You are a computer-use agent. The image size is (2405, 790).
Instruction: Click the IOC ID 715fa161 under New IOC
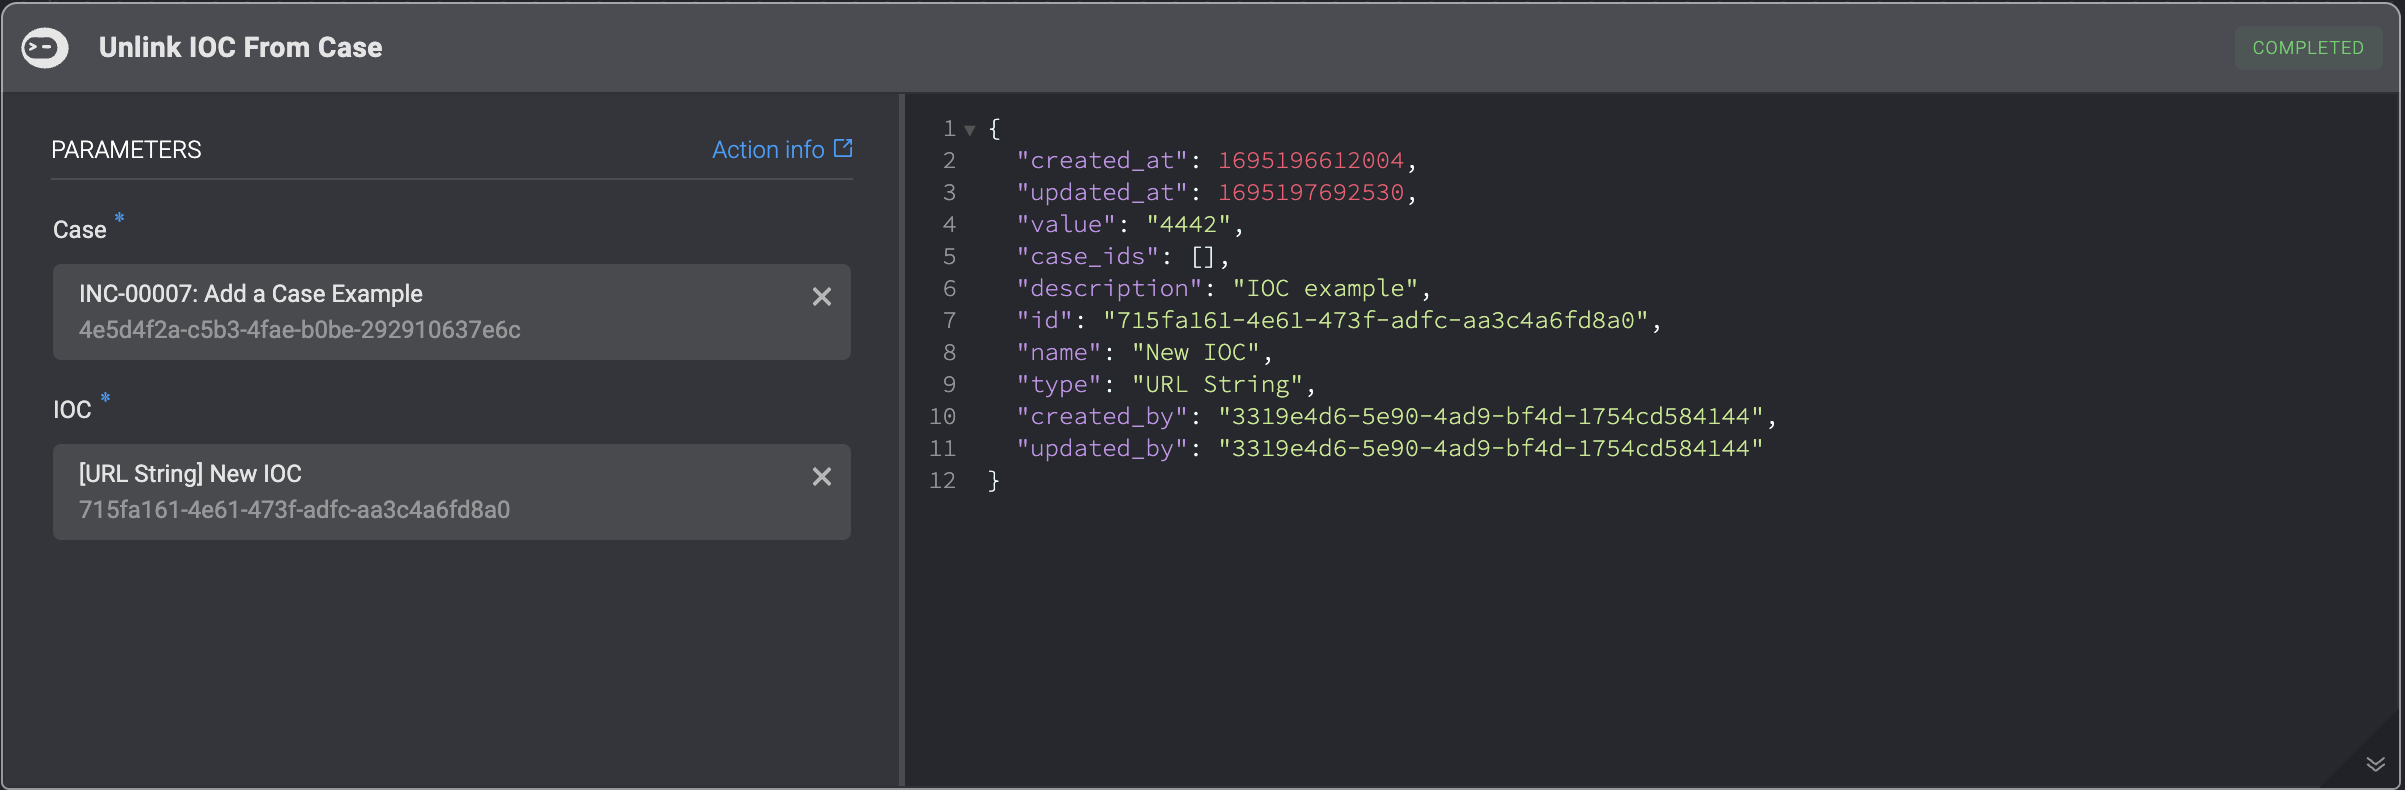pos(294,510)
